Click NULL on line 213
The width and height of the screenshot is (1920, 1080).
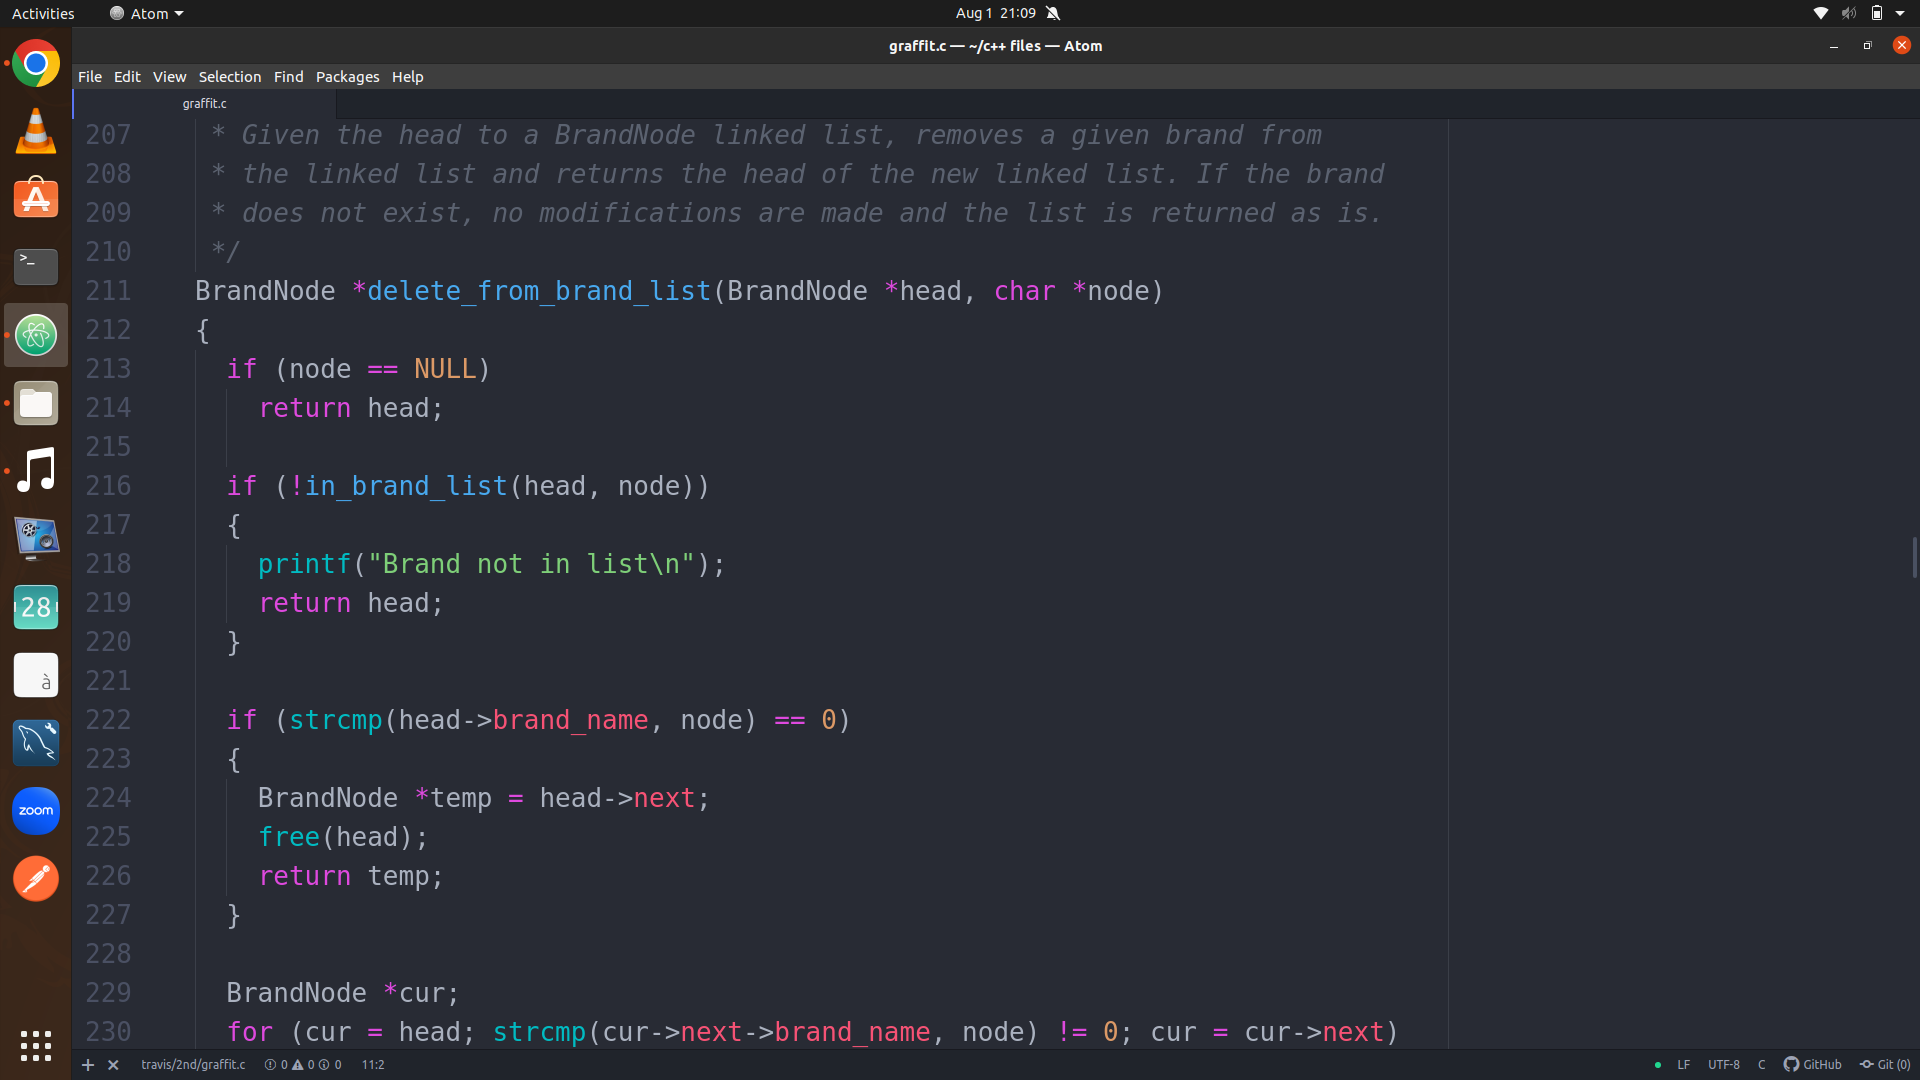pos(445,369)
